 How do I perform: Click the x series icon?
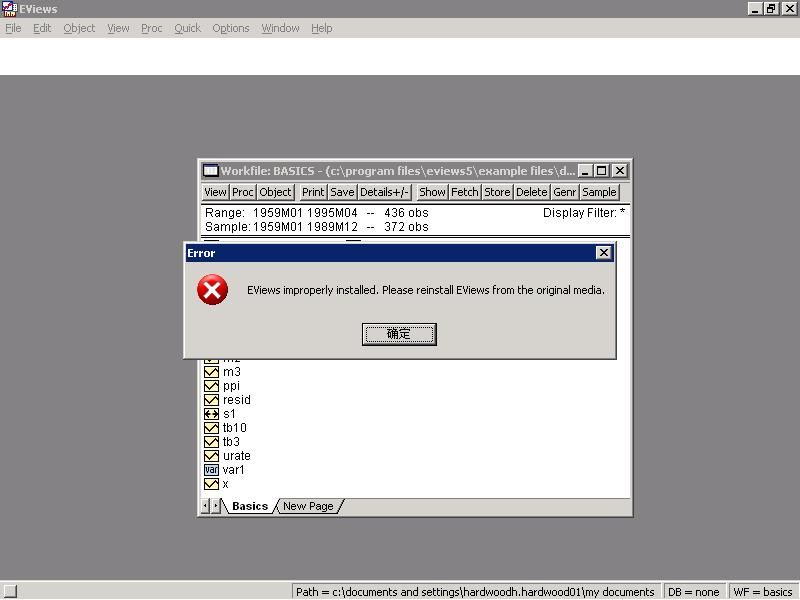211,484
